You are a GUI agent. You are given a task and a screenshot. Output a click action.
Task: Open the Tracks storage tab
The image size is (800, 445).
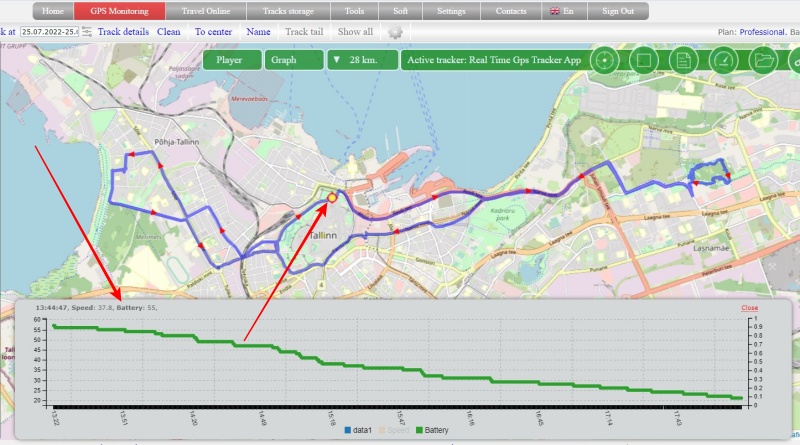coord(287,11)
